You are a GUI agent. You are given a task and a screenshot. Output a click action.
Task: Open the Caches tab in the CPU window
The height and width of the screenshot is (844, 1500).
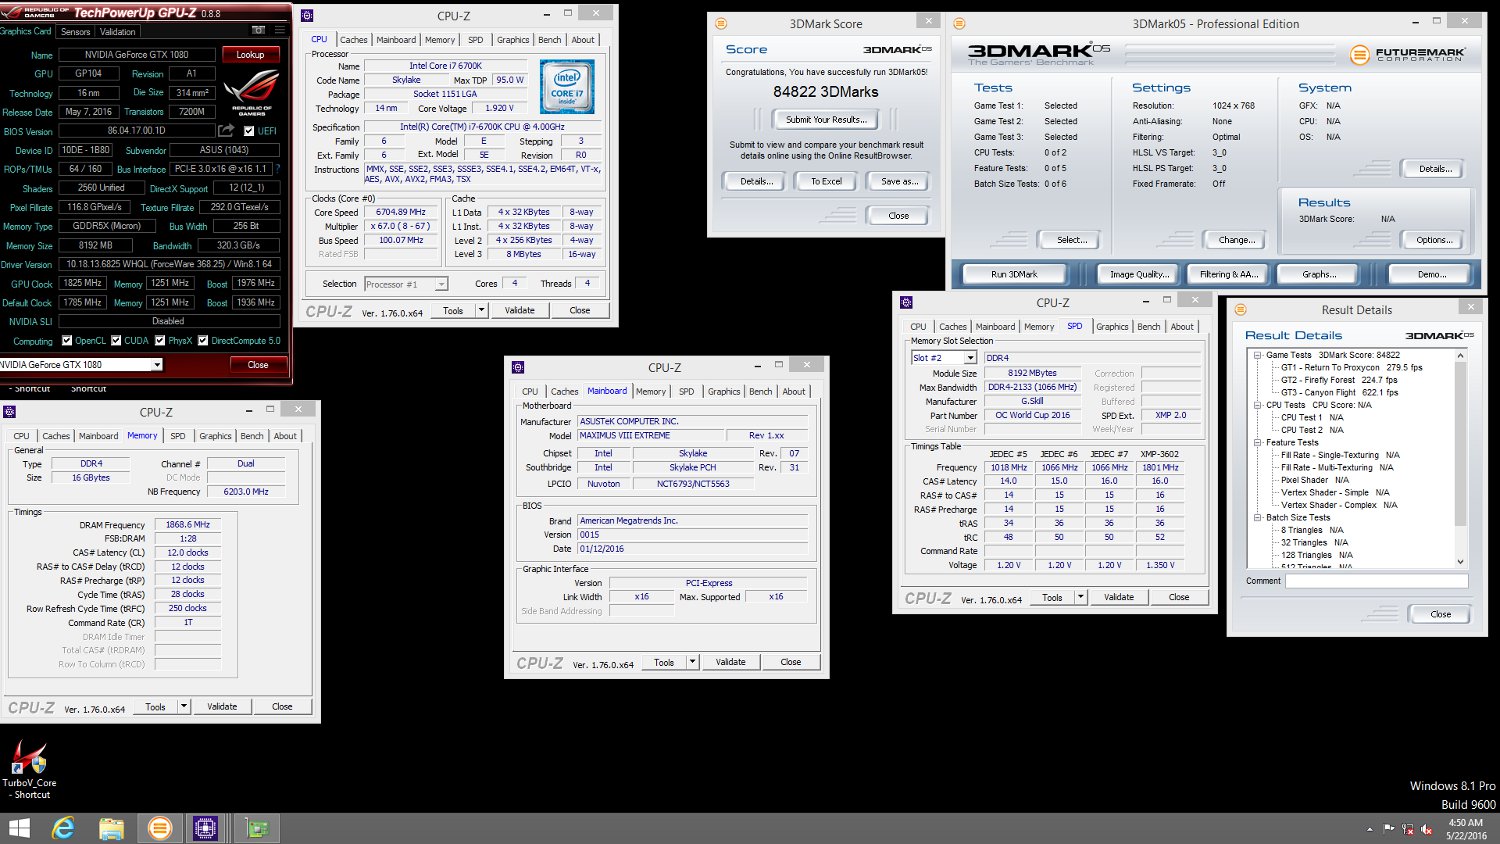click(354, 40)
